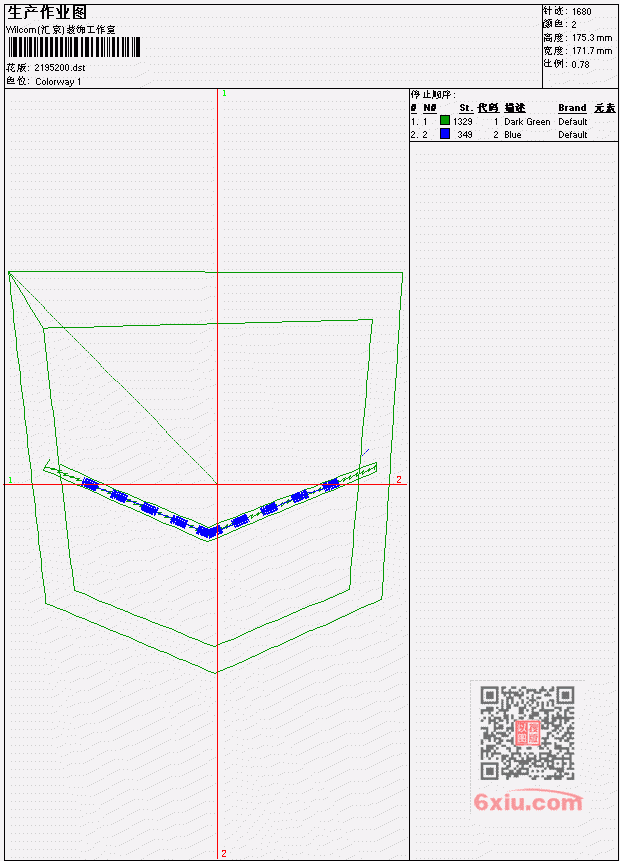Select the Dark Green stop sequence row
This screenshot has width=620, height=861.
tap(513, 121)
